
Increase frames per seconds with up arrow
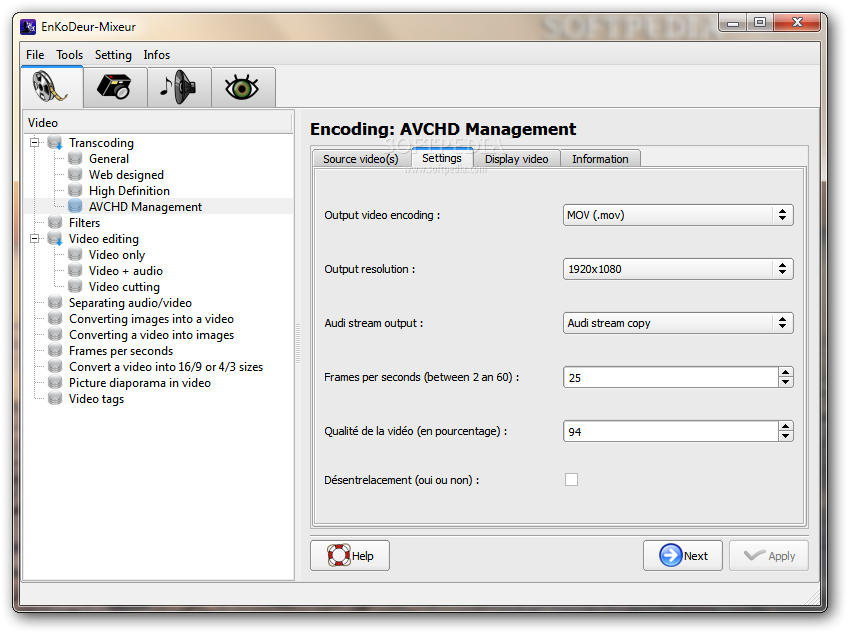785,372
